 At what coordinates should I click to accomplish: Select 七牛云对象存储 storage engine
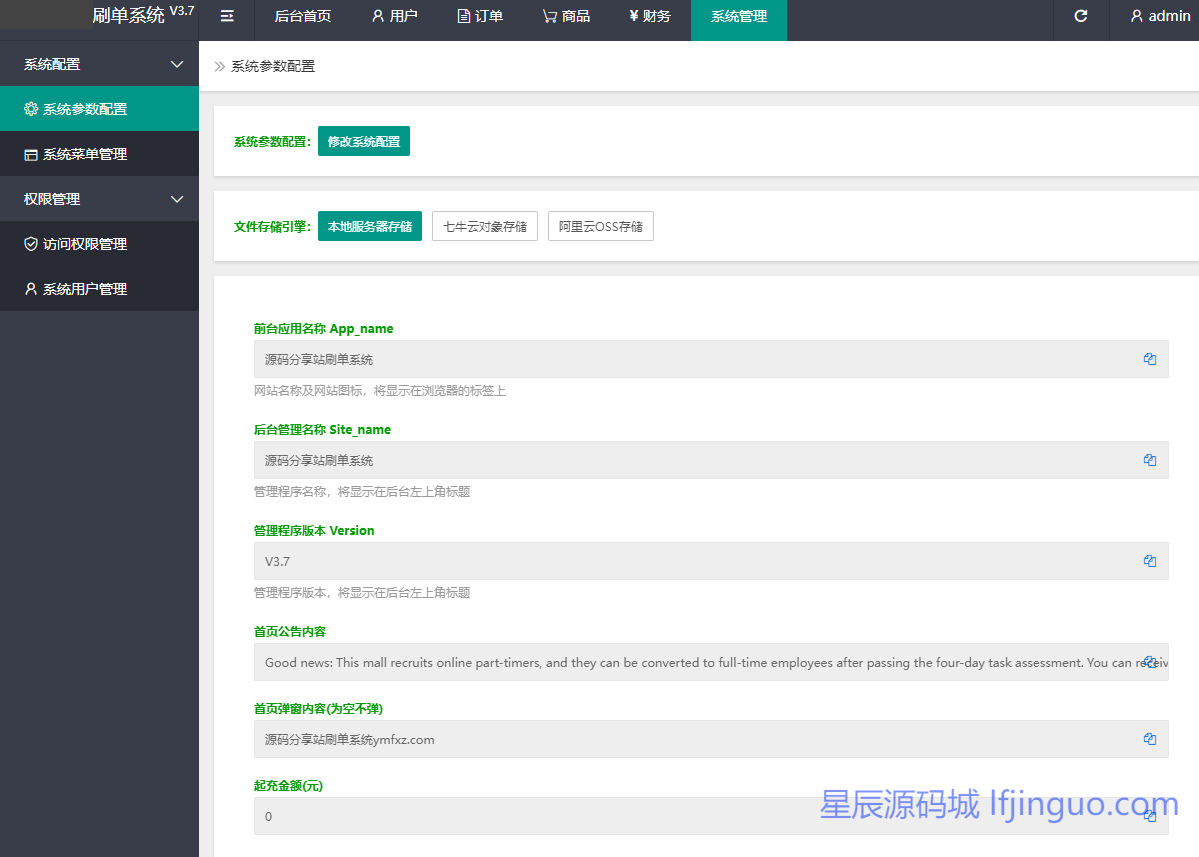tap(485, 226)
